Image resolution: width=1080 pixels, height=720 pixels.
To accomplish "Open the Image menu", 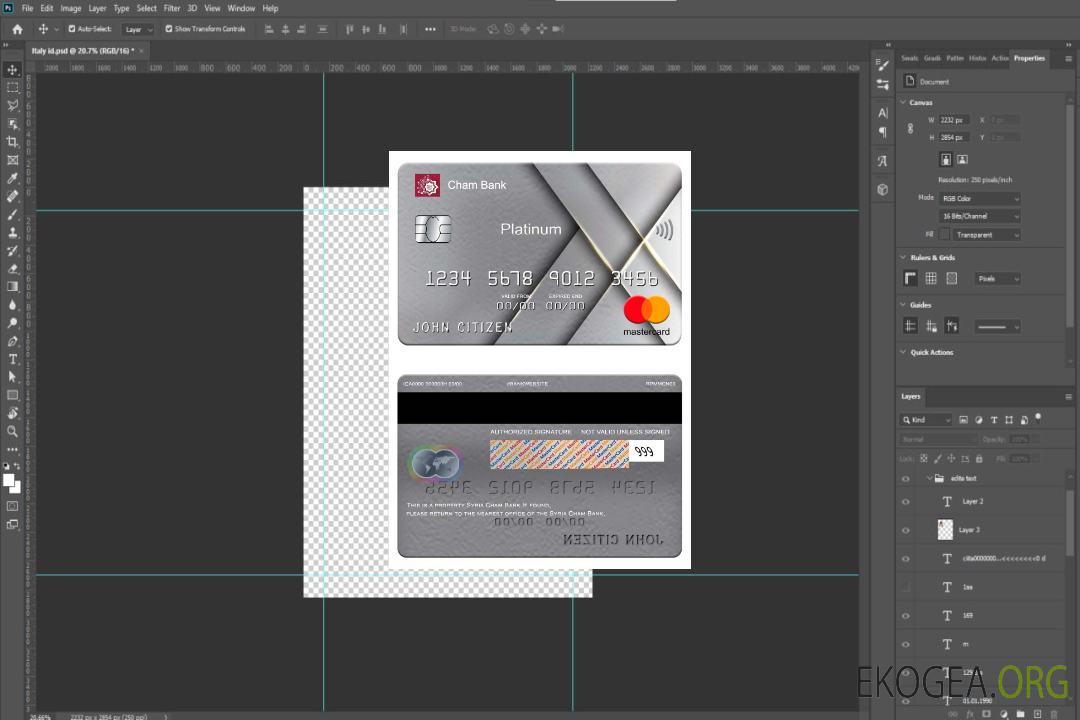I will [71, 8].
